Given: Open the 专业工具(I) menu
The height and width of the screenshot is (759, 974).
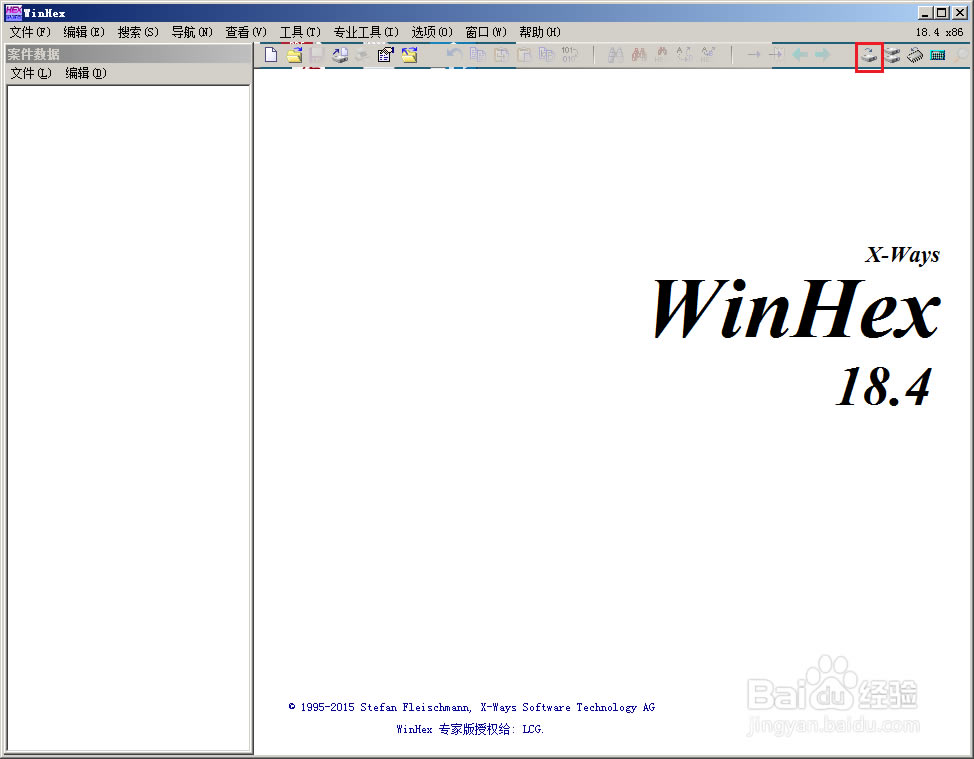Looking at the screenshot, I should pos(366,32).
